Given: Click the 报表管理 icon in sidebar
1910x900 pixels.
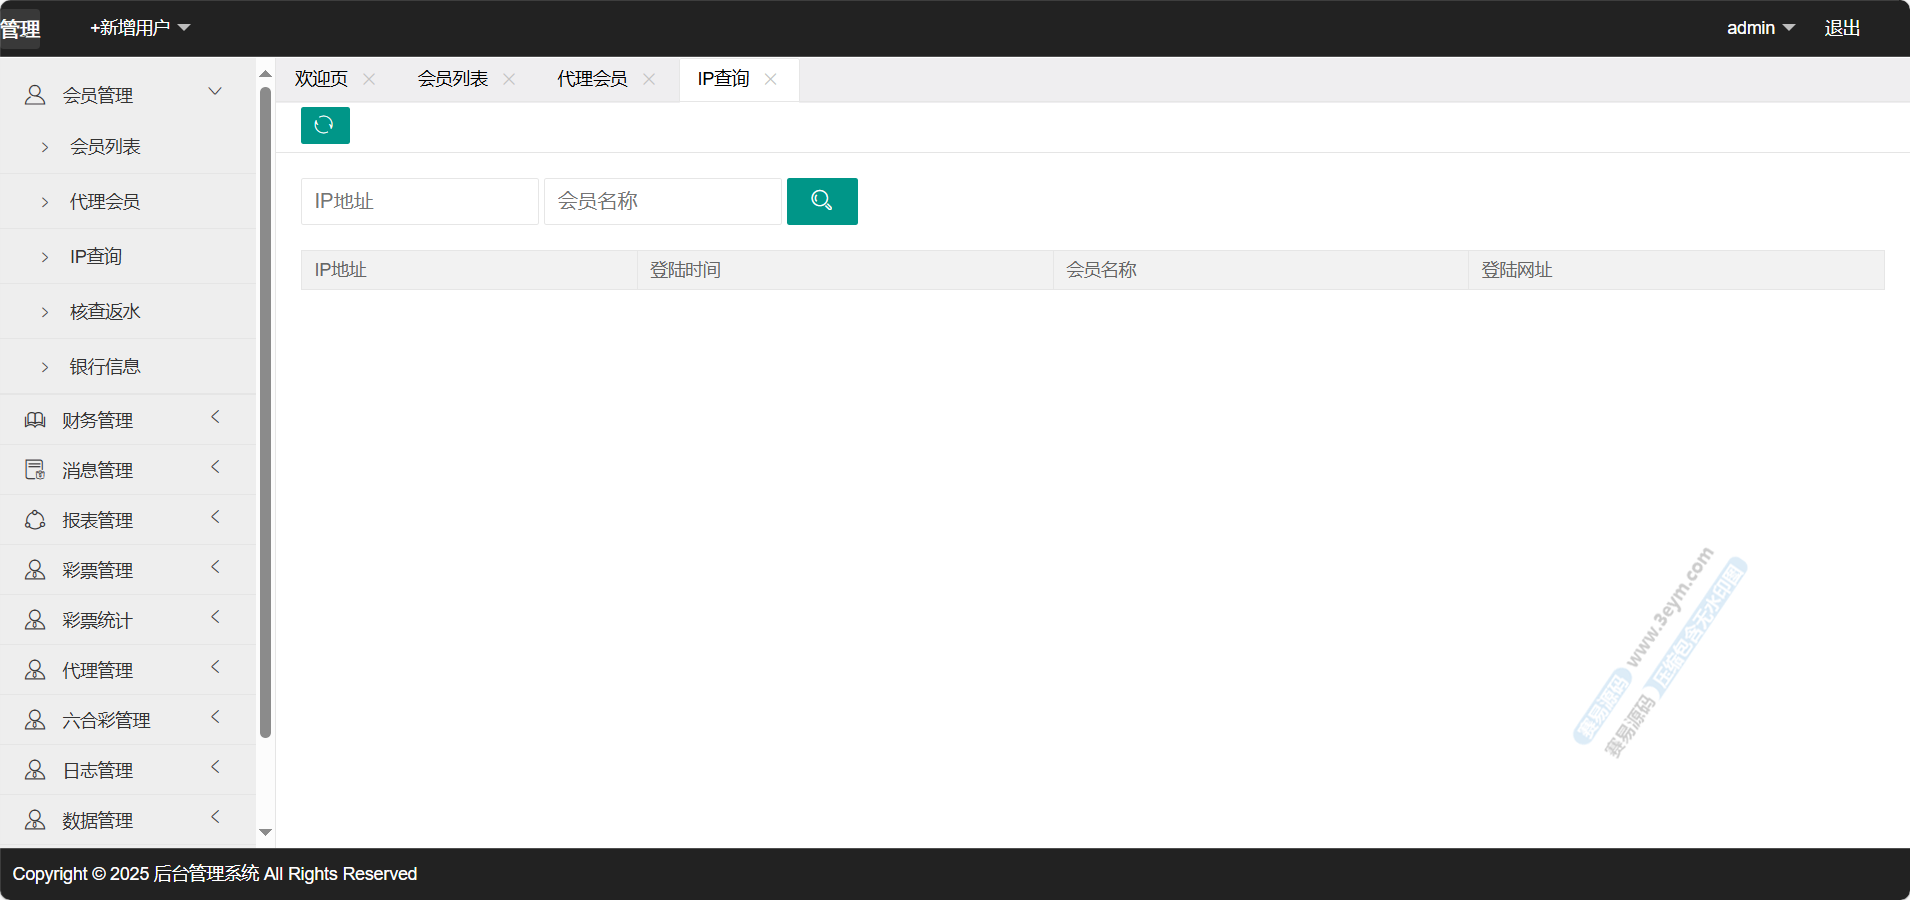Looking at the screenshot, I should click(35, 520).
